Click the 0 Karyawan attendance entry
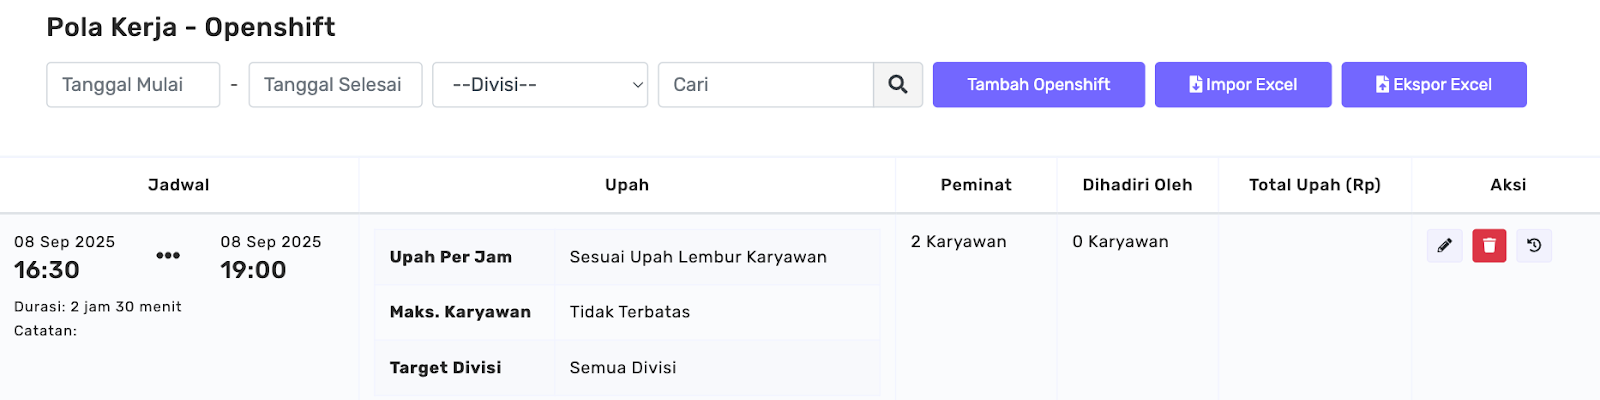The width and height of the screenshot is (1600, 400). [x=1120, y=242]
